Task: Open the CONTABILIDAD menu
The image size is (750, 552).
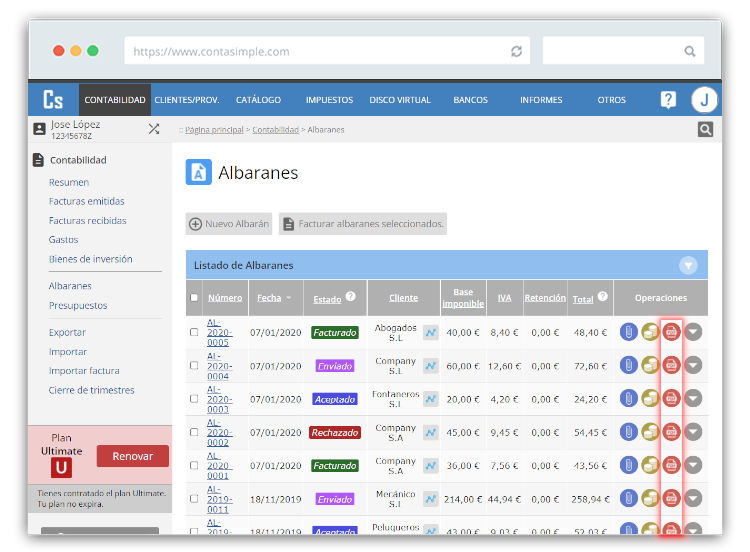Action: 115,99
